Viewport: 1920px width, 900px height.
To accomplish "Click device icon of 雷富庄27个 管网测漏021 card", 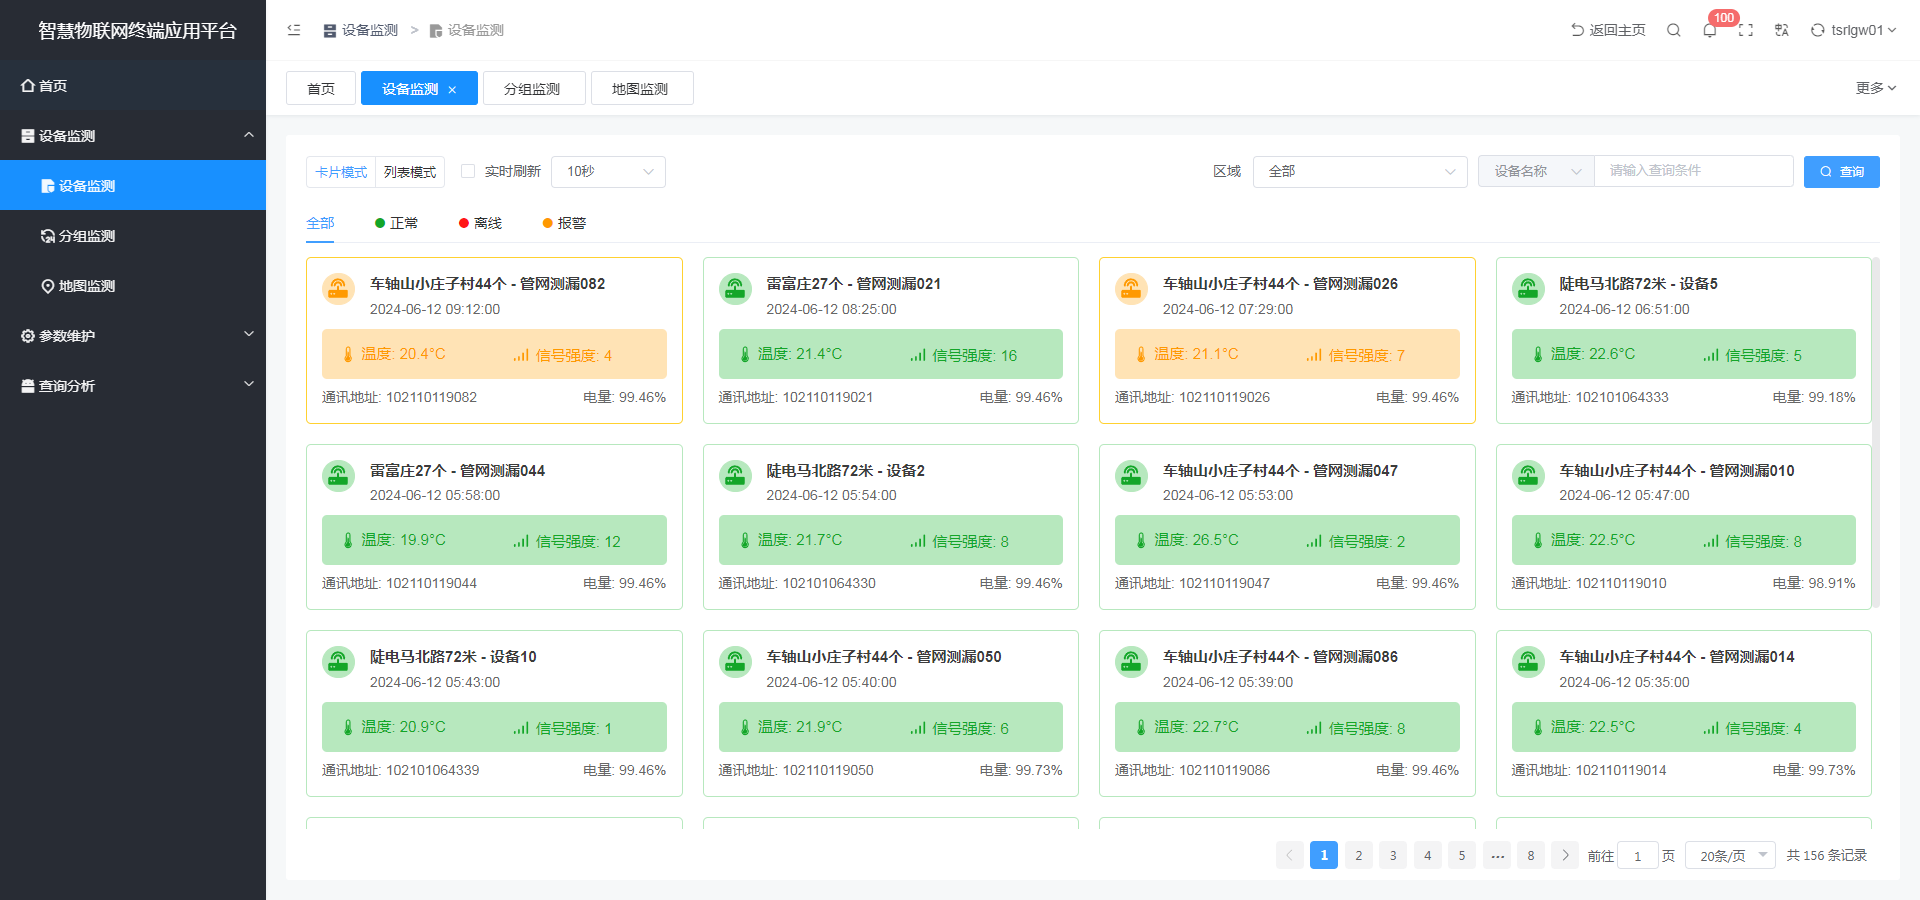I will point(735,289).
